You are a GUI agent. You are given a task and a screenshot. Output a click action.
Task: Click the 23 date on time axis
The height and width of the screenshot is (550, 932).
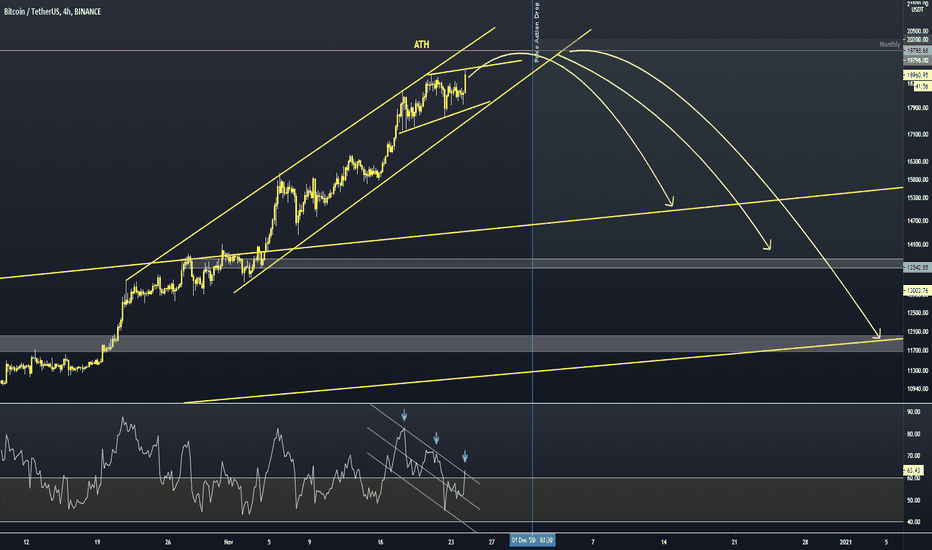pyautogui.click(x=452, y=542)
